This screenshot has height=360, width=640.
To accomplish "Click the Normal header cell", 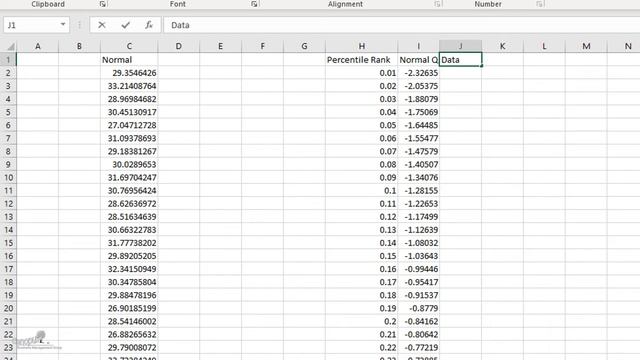I will 129,60.
